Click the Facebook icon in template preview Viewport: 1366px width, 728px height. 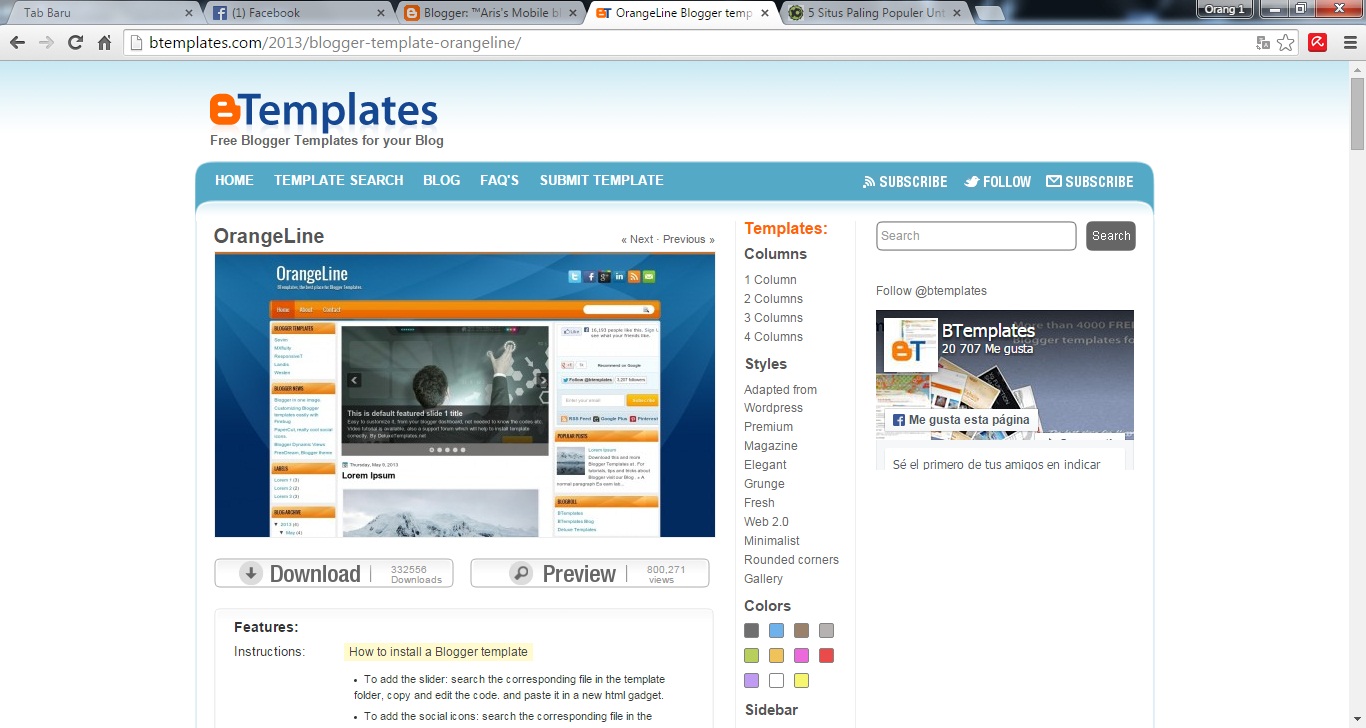coord(590,277)
